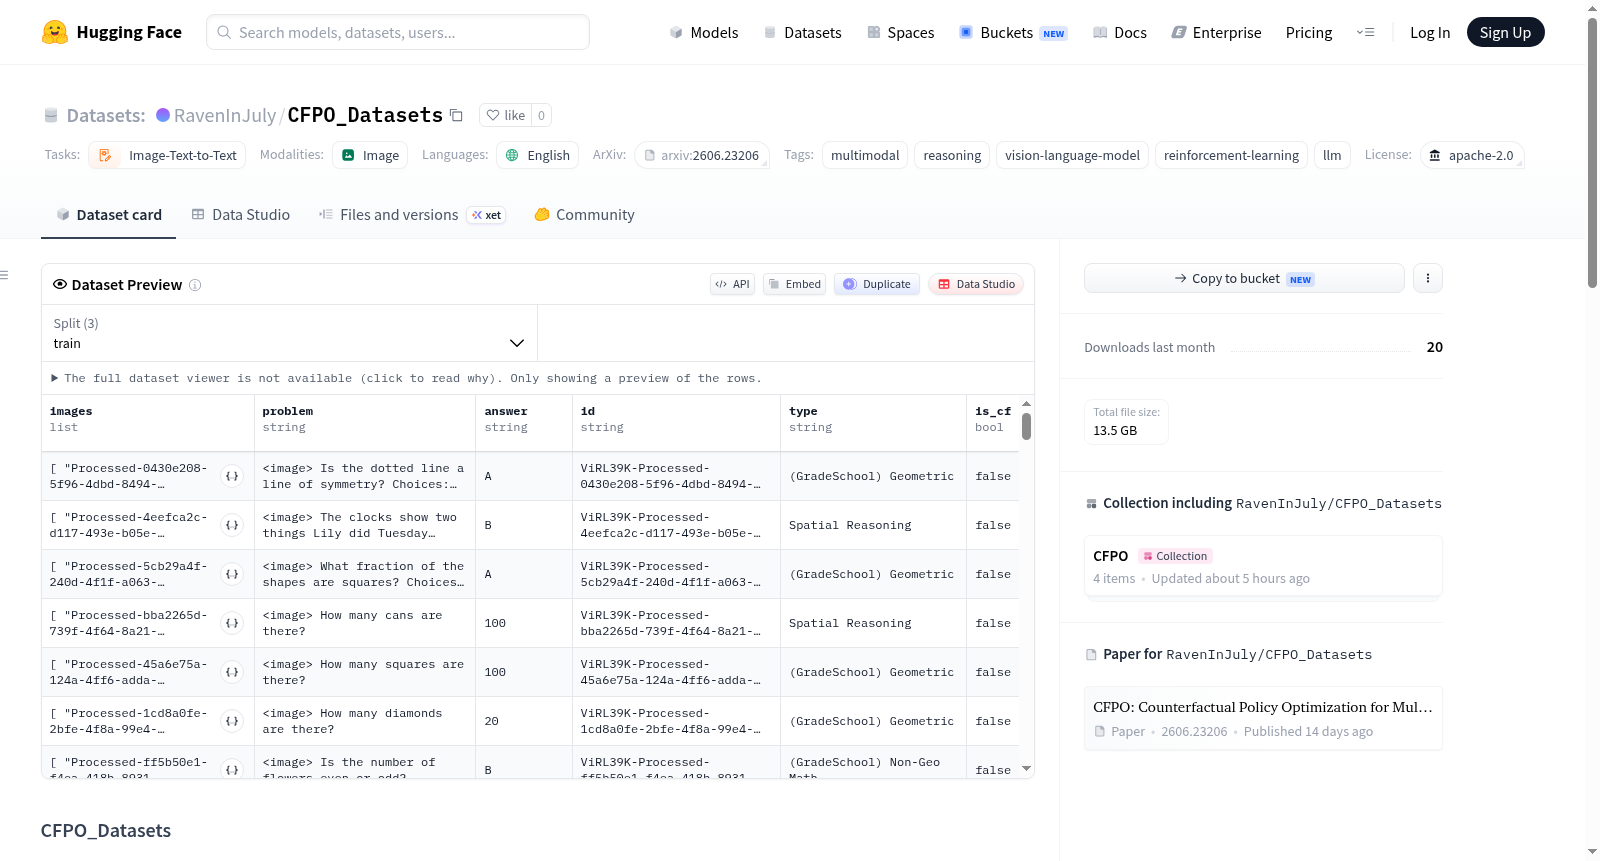Viewport: 1600px width, 861px height.
Task: Open the CFPO Counterfactual Policy Optimization paper
Action: [1263, 718]
